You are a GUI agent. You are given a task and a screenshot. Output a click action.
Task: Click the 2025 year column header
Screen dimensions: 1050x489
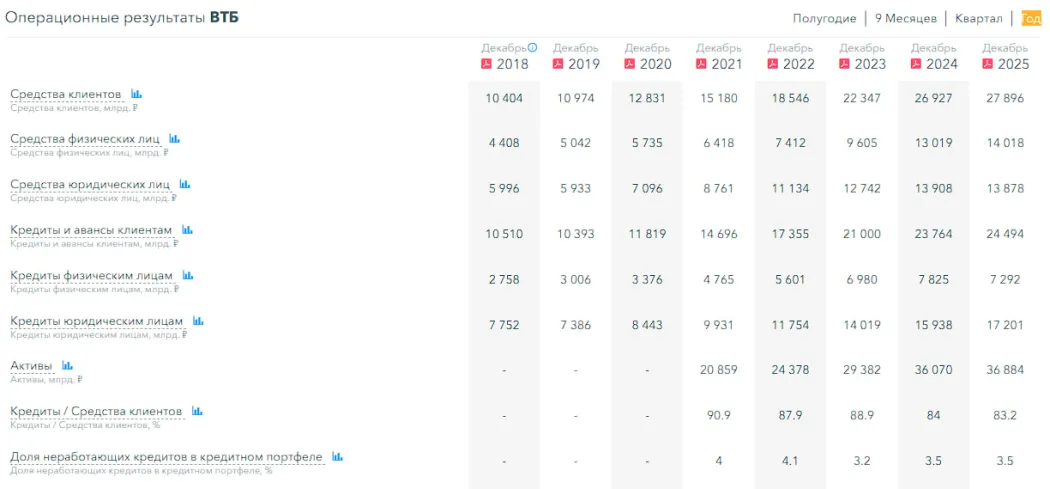pos(1011,64)
